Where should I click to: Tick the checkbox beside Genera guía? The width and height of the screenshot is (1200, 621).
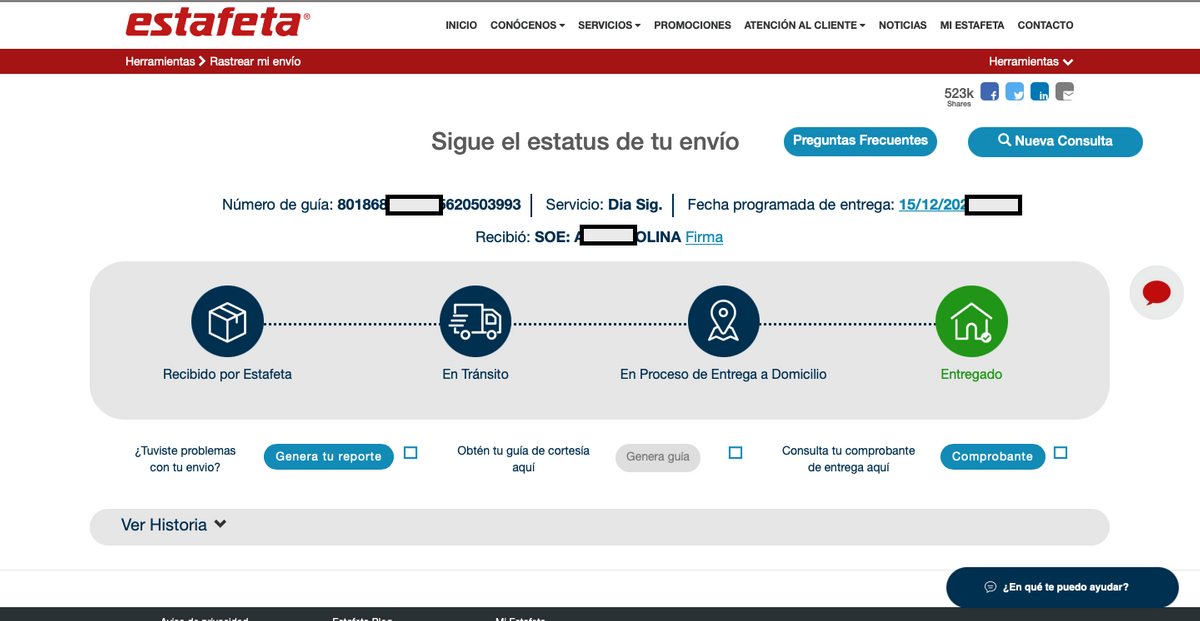pos(736,453)
